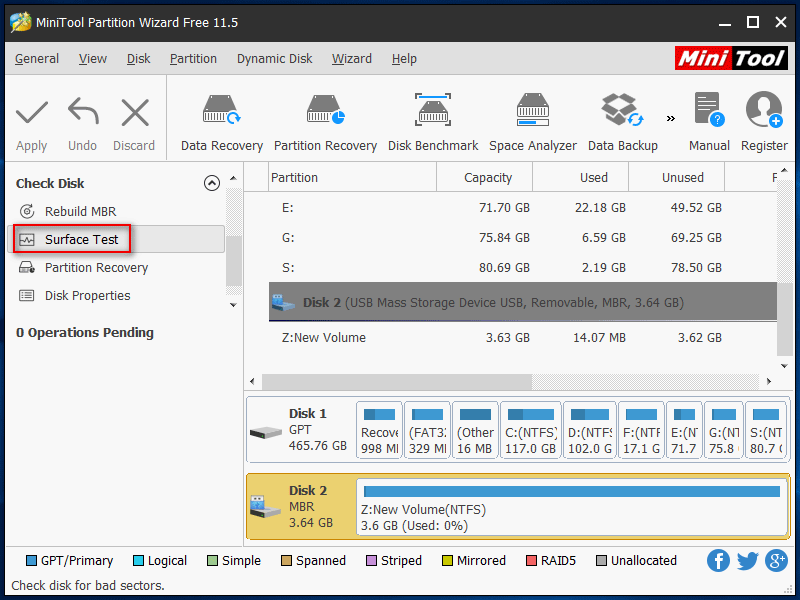The width and height of the screenshot is (800, 600).
Task: Select Z:New Volume partition row
Action: pyautogui.click(x=522, y=338)
